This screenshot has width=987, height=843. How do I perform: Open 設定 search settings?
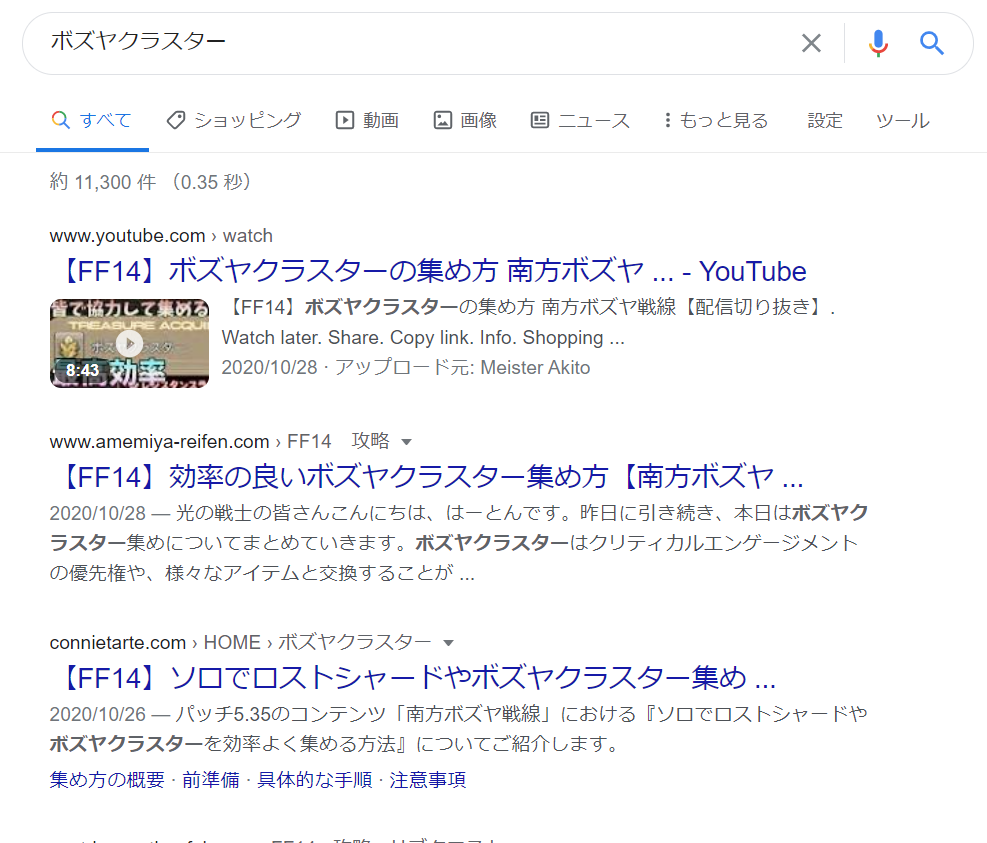coord(825,120)
